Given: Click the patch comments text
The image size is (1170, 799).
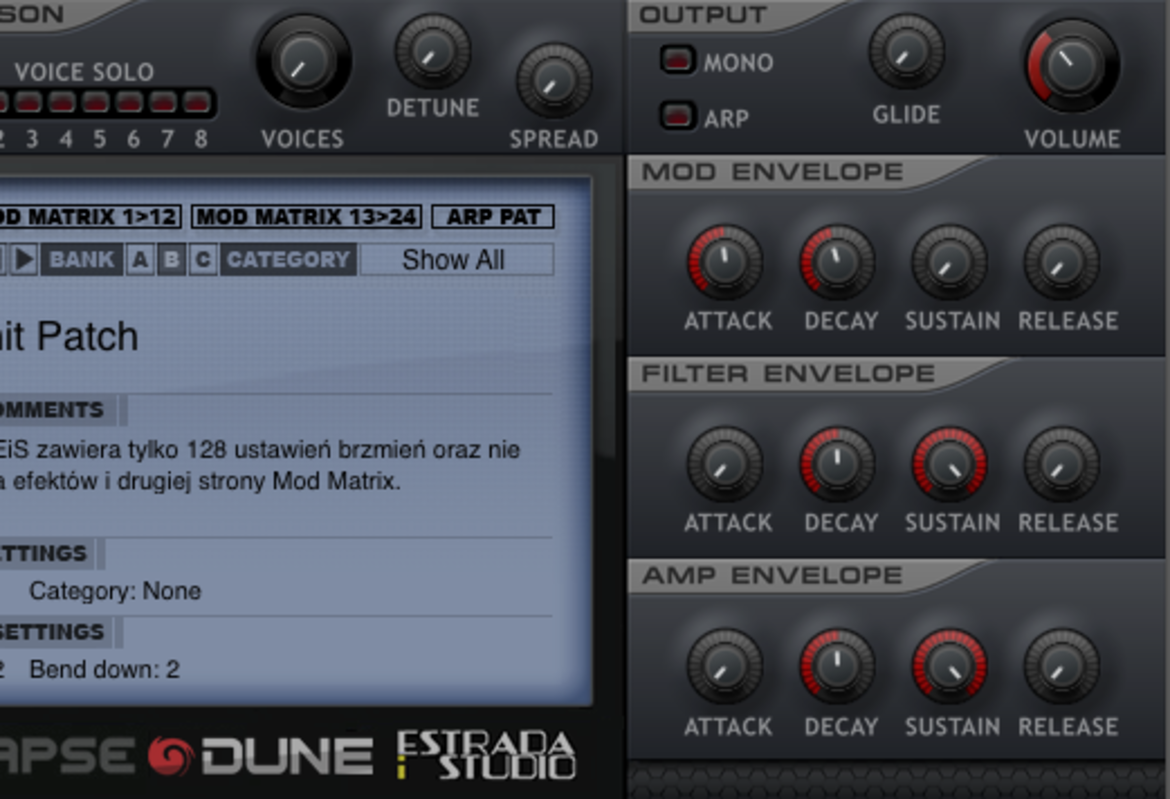Looking at the screenshot, I should (x=260, y=466).
